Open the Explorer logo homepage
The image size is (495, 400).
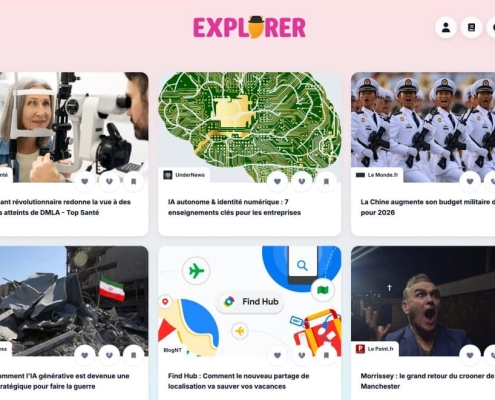click(249, 27)
